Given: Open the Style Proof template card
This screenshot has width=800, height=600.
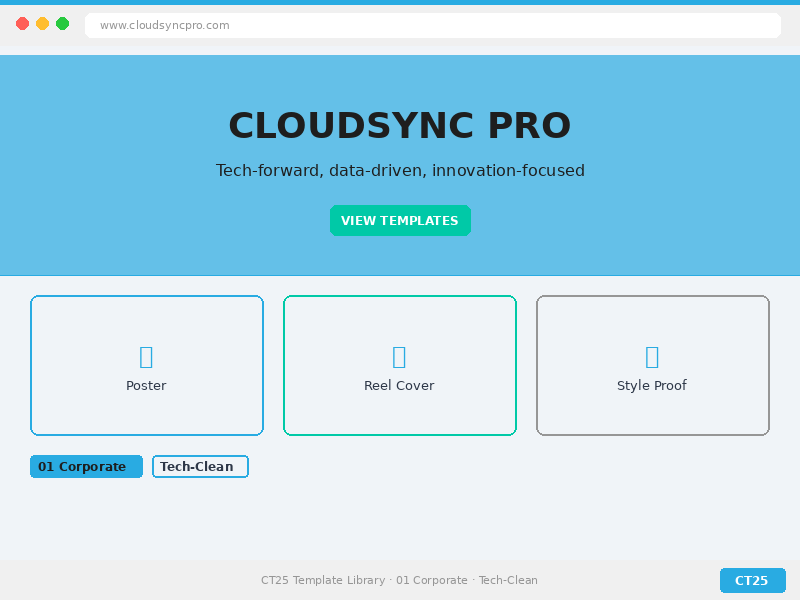Looking at the screenshot, I should pos(653,322).
